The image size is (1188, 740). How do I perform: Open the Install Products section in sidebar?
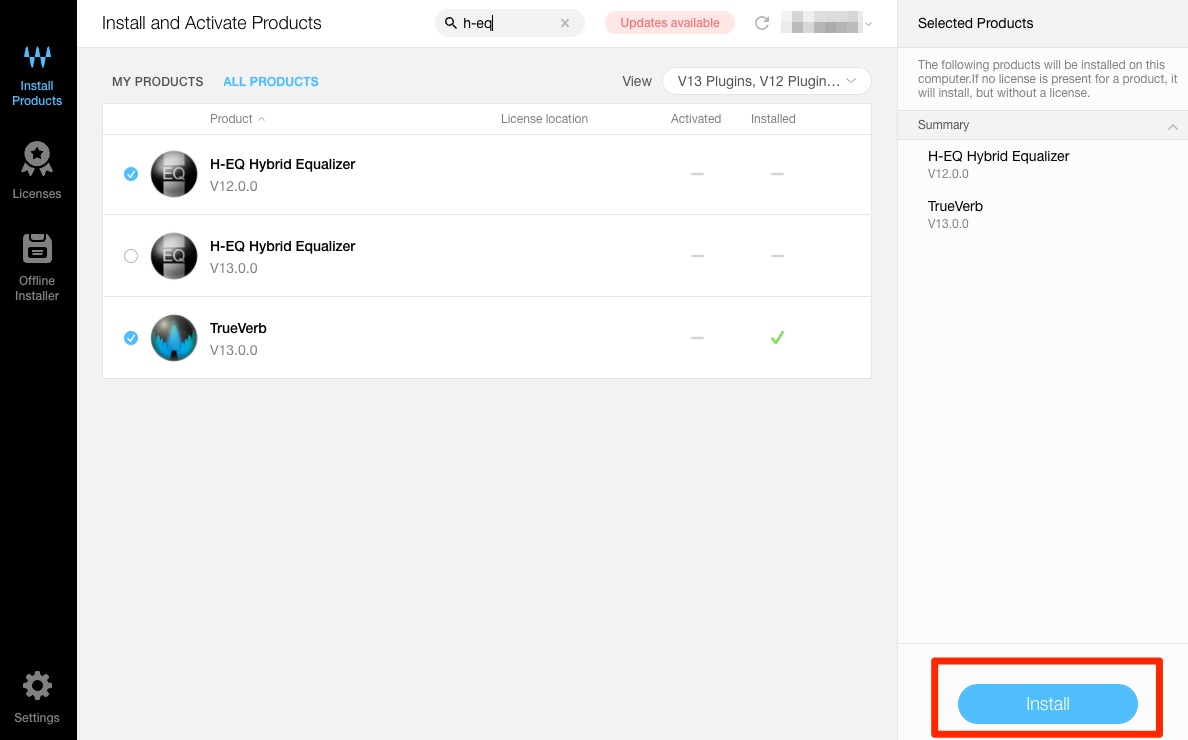tap(37, 76)
